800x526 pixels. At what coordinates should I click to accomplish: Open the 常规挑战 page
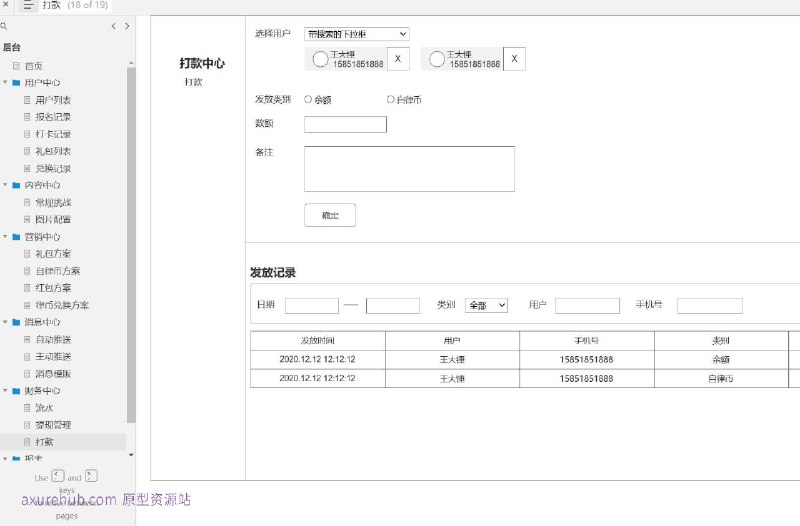tap(53, 203)
